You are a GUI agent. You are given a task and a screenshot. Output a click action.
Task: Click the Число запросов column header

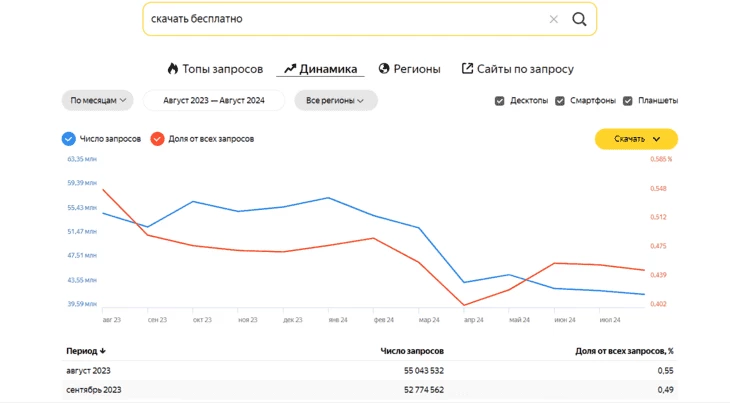(412, 351)
